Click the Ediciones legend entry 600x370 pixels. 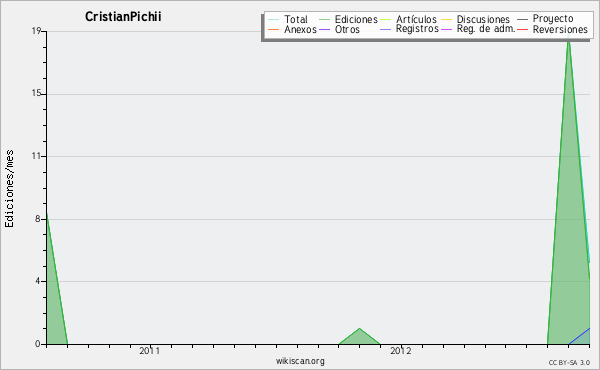(348, 19)
